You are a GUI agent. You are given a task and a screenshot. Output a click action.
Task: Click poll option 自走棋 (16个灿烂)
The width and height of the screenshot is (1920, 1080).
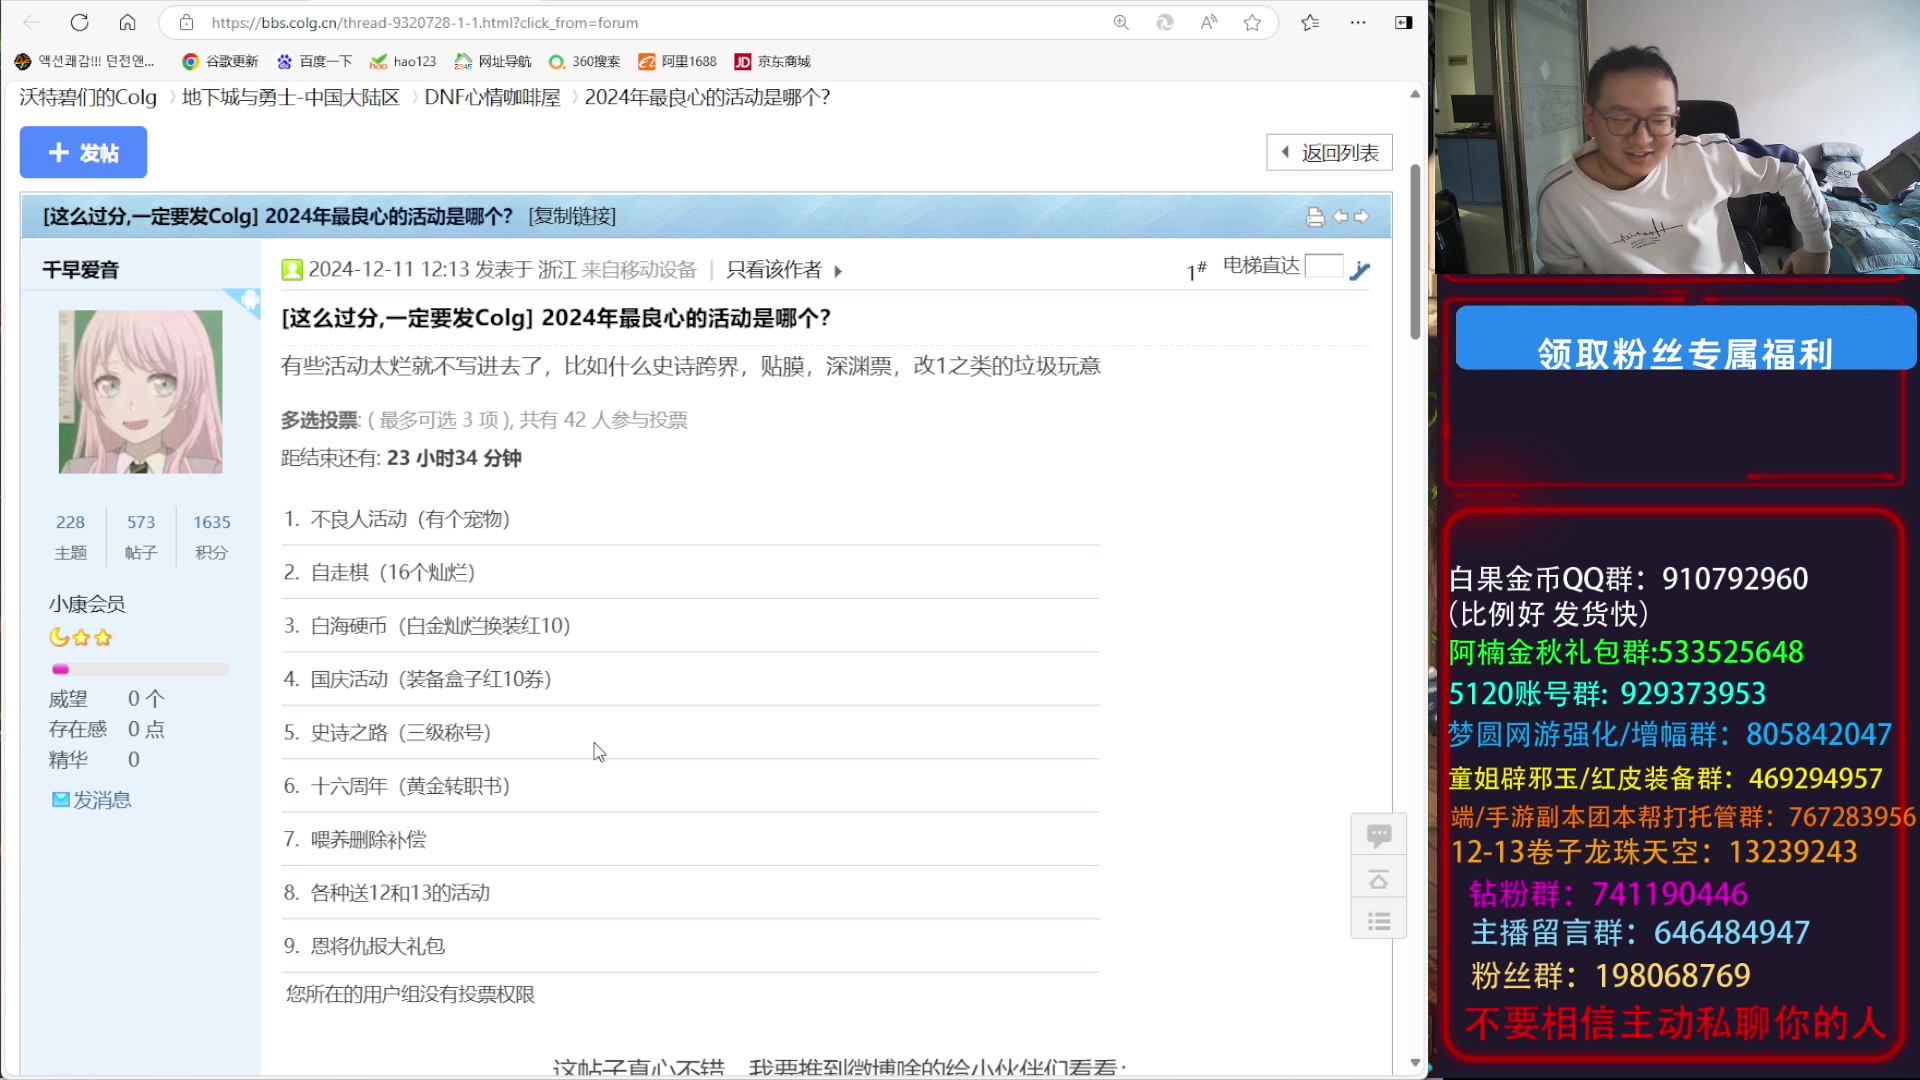pos(393,572)
